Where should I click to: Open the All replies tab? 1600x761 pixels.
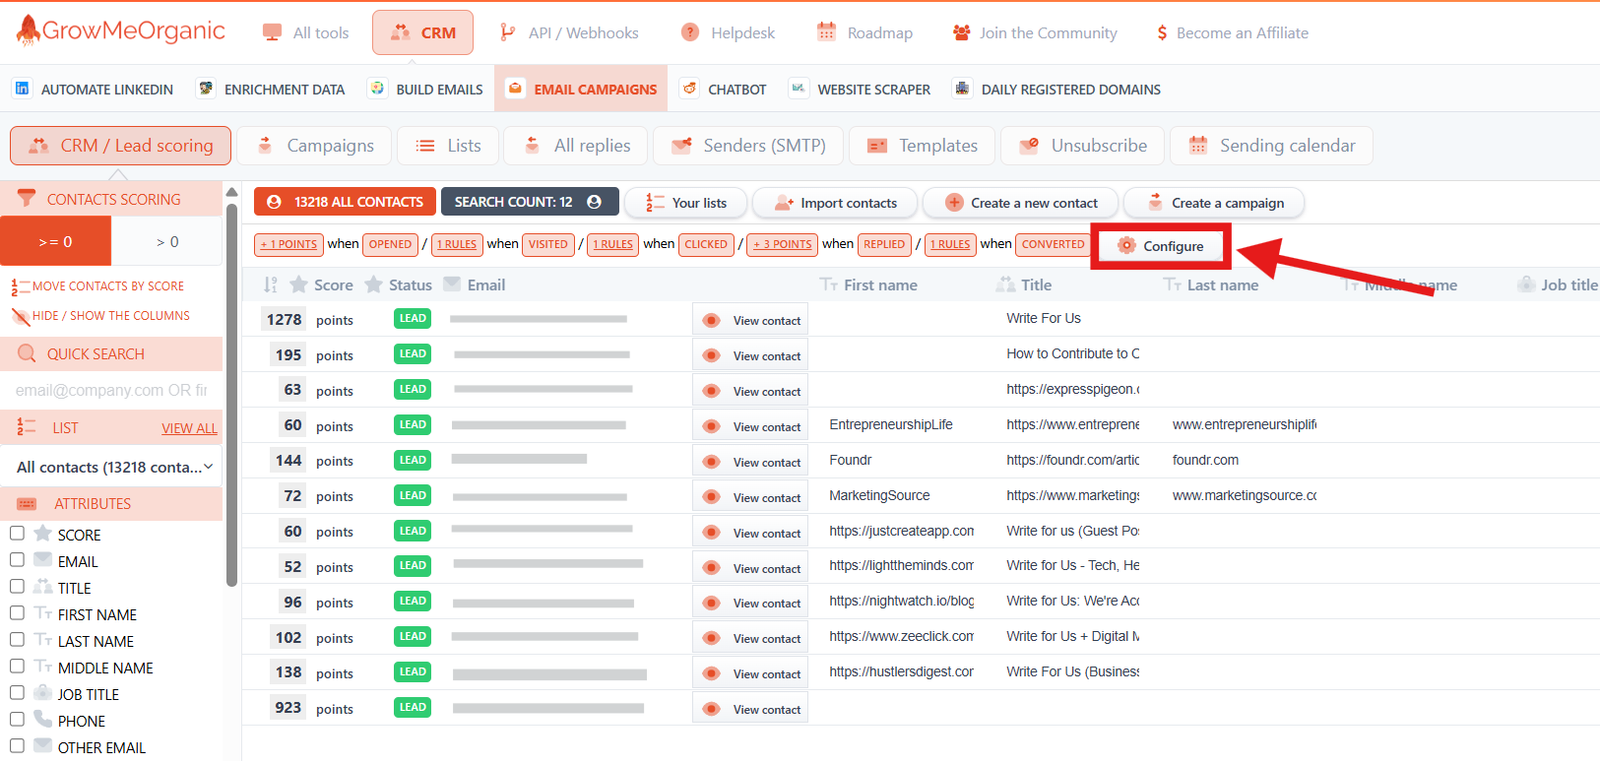(x=575, y=145)
